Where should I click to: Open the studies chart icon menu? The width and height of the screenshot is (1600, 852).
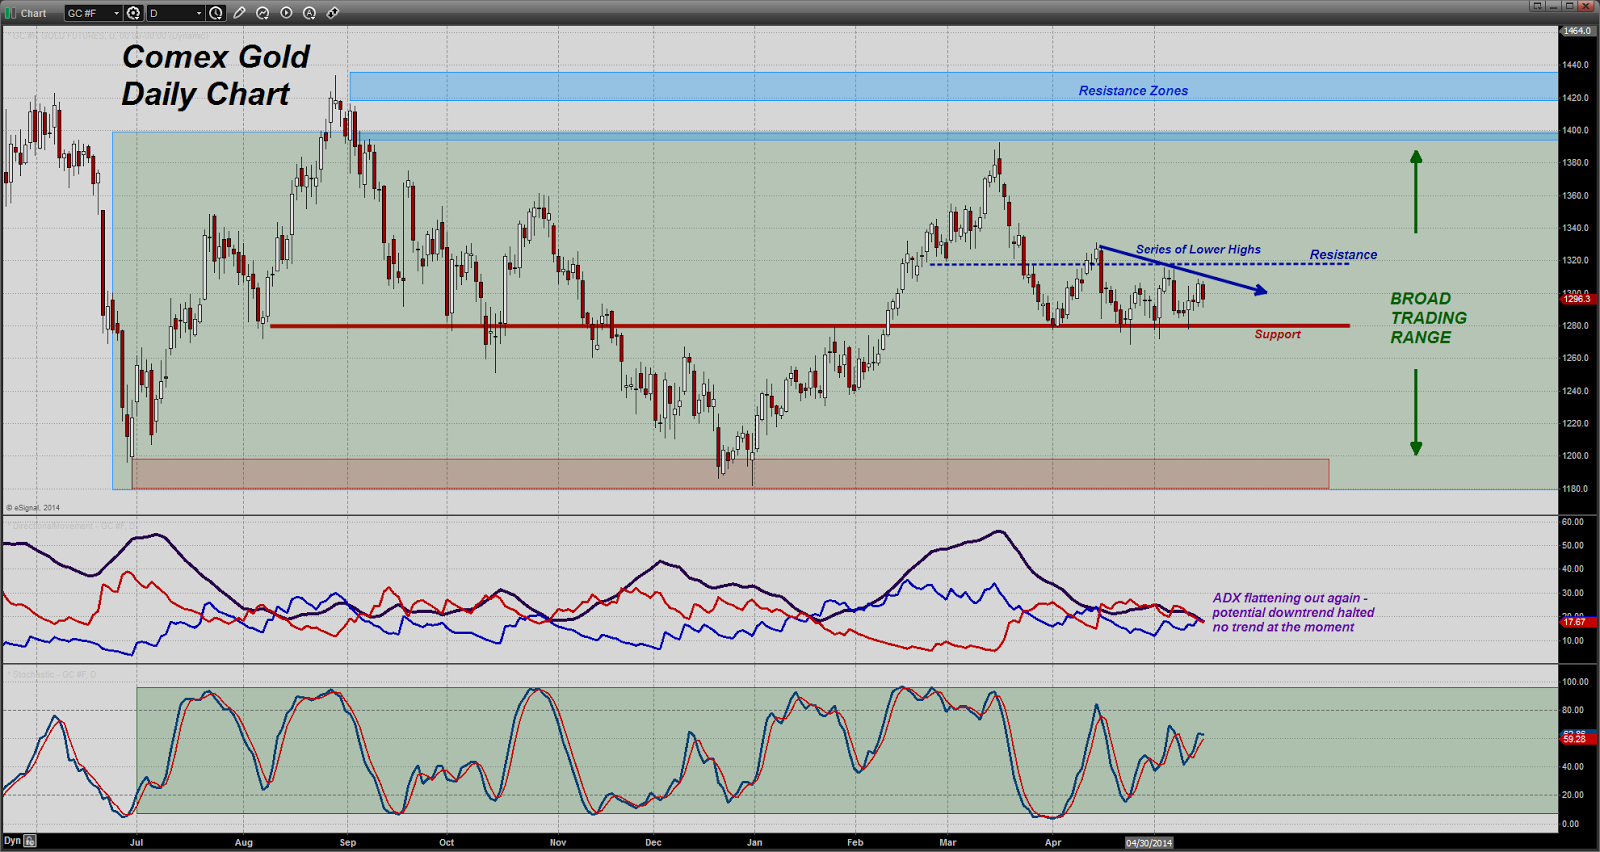pyautogui.click(x=262, y=13)
